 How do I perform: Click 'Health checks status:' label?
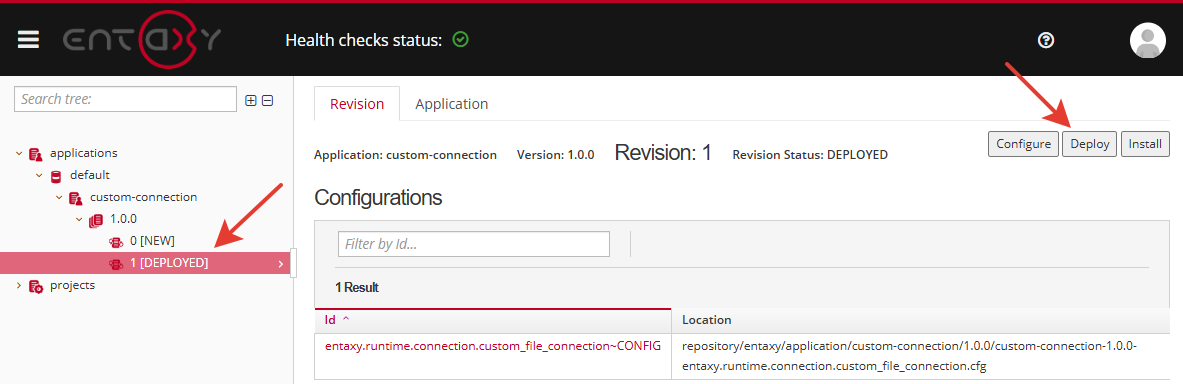click(x=364, y=40)
